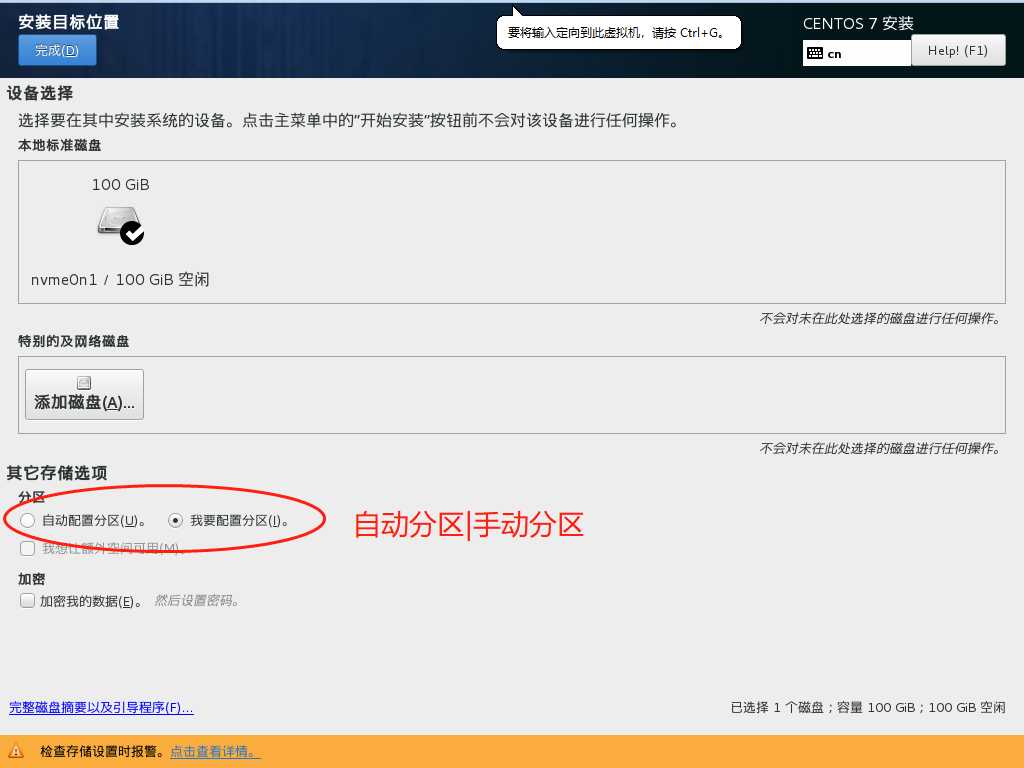Click the cn keyboard layout indicator
This screenshot has width=1024, height=768.
click(x=856, y=54)
